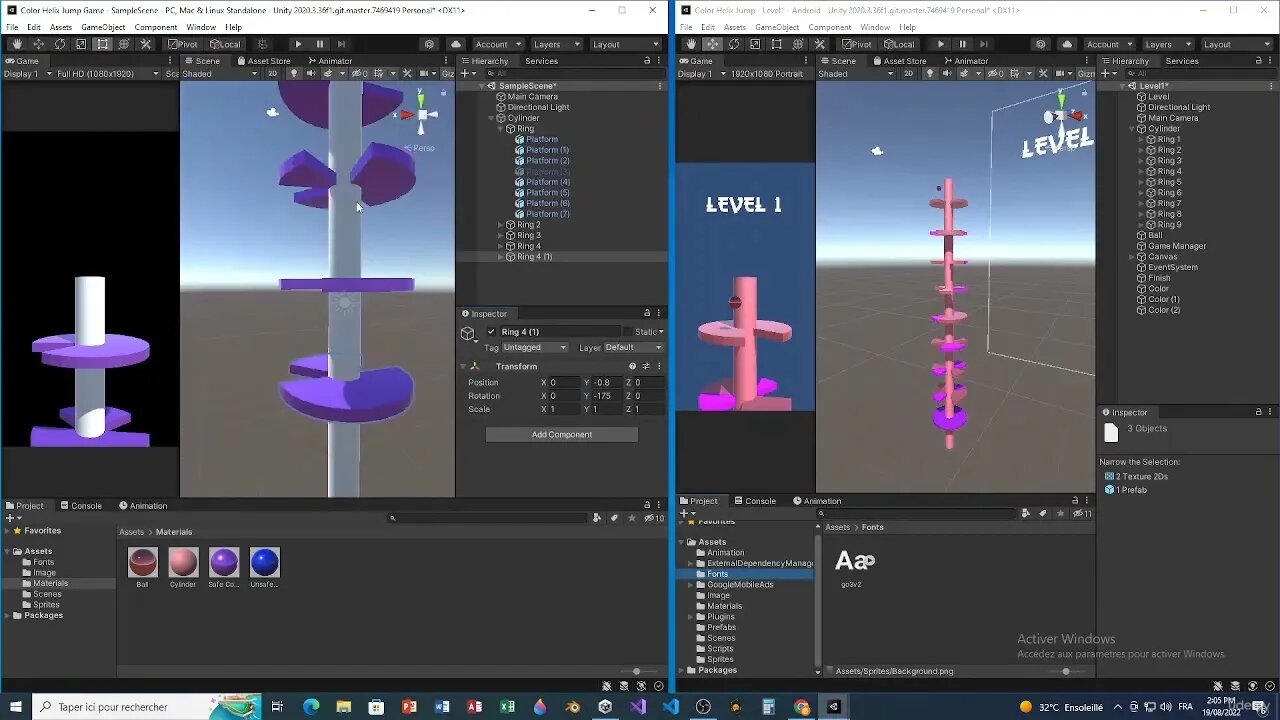Viewport: 1280px width, 720px height.
Task: Expand Canvas in right Hierarchy
Action: tap(1132, 257)
